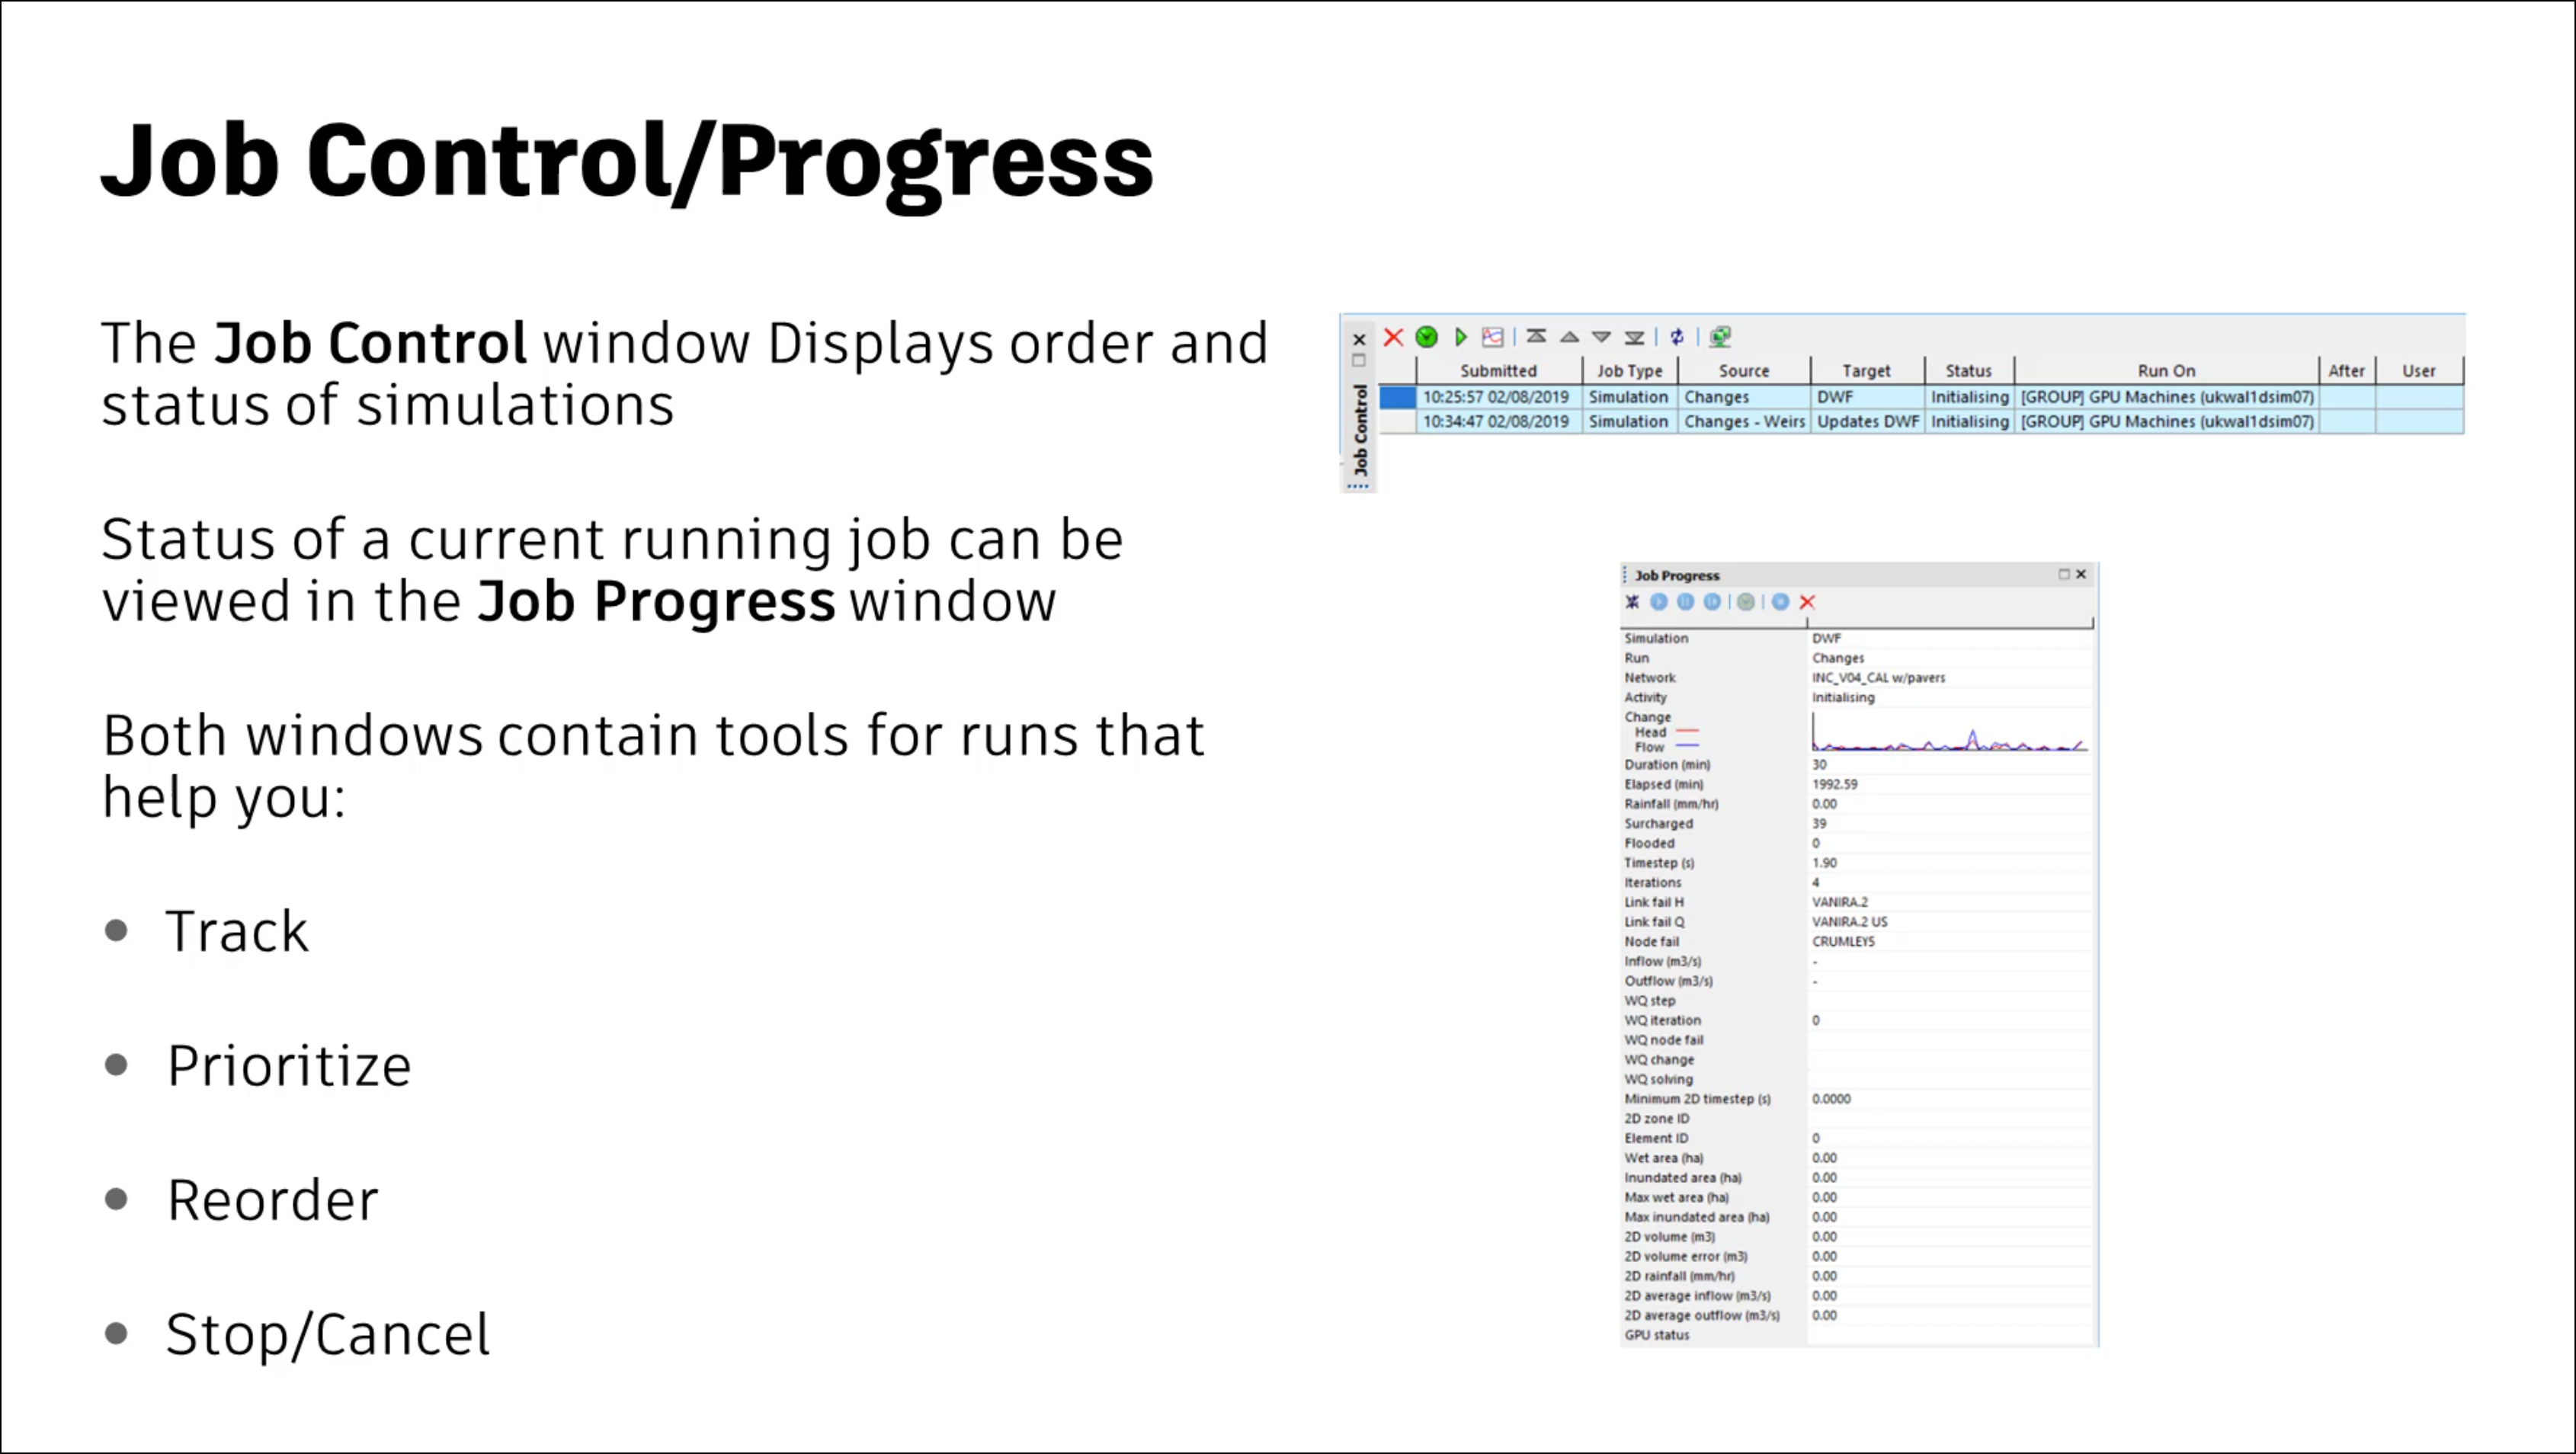Image resolution: width=2576 pixels, height=1454 pixels.
Task: Click the Elapsed (min) value 1992.59
Action: click(1834, 785)
